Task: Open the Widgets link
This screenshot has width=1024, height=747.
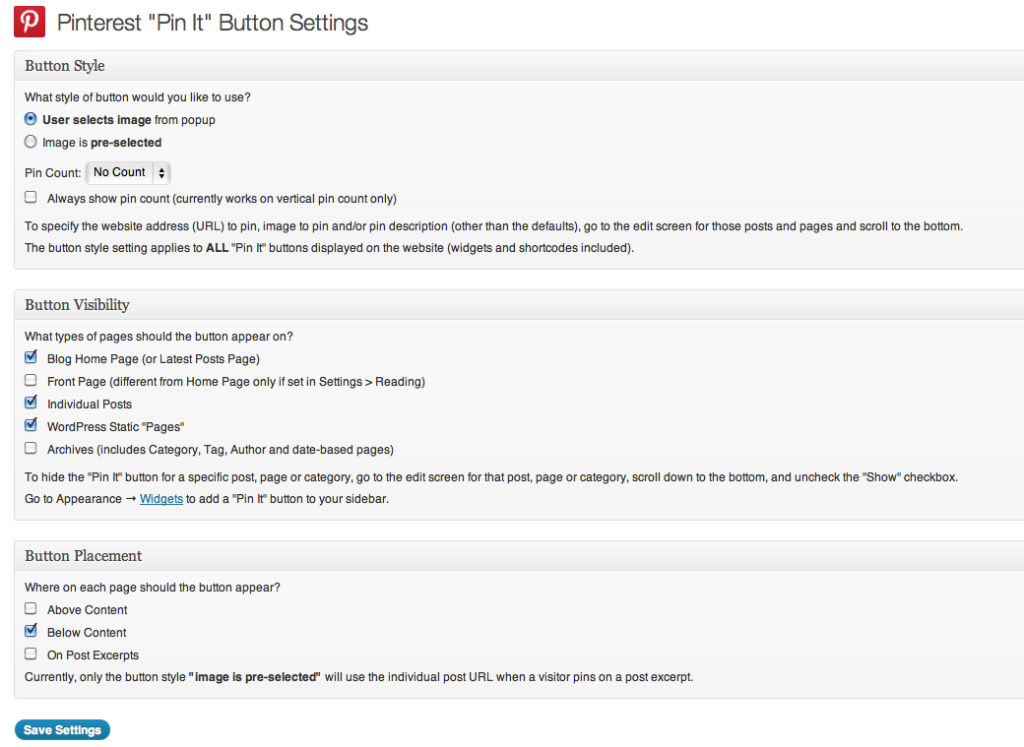Action: coord(161,499)
